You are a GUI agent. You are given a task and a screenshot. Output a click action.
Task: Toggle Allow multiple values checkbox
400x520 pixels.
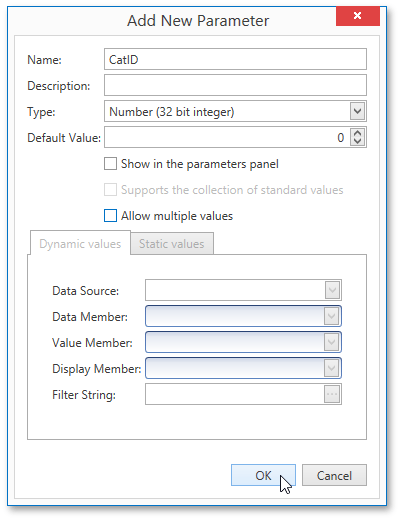click(x=110, y=216)
